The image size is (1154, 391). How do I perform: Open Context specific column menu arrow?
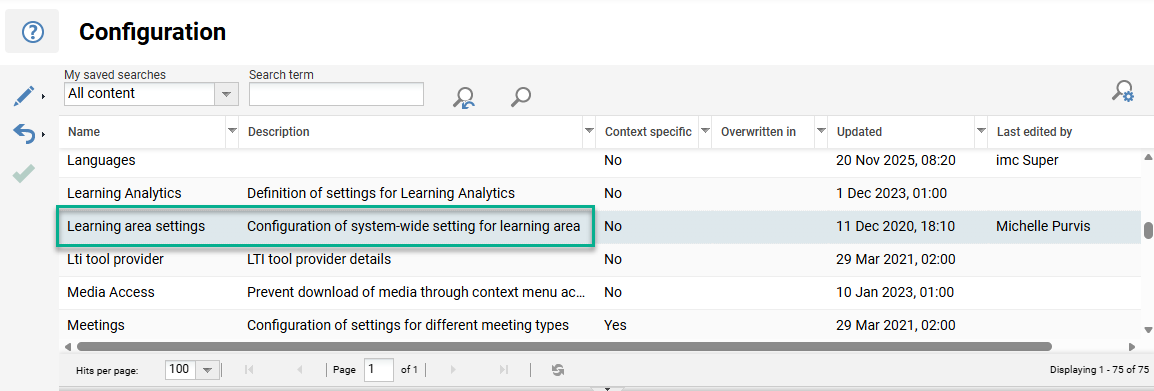coord(705,130)
